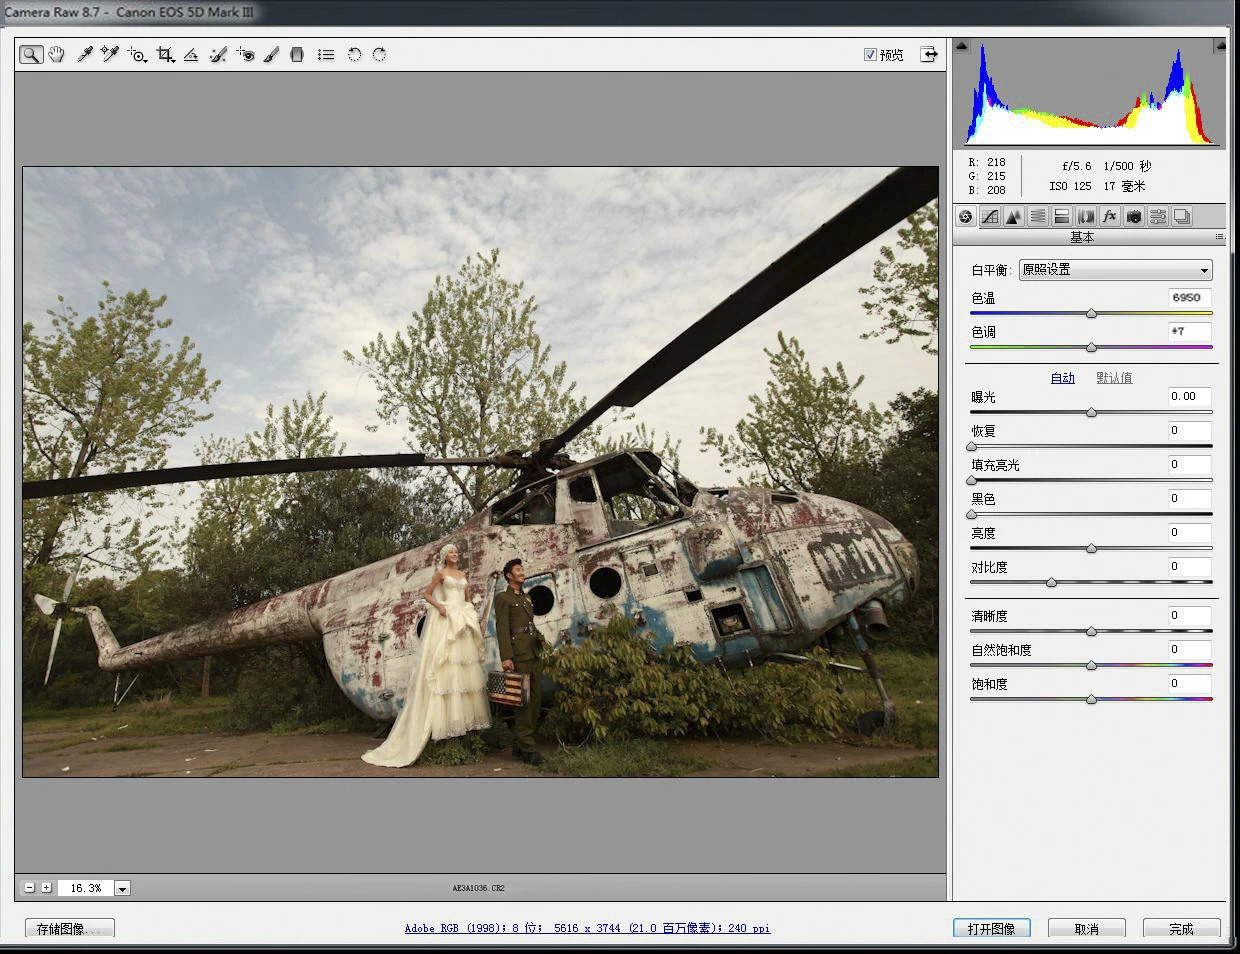The image size is (1240, 954).
Task: Toggle the 预览 preview checkbox
Action: [870, 55]
